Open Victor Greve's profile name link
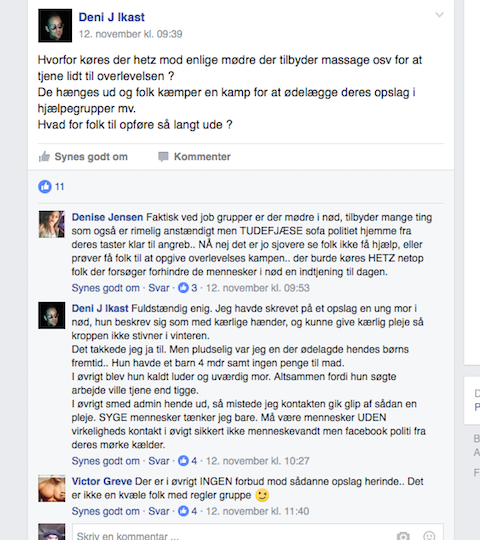 [x=102, y=481]
